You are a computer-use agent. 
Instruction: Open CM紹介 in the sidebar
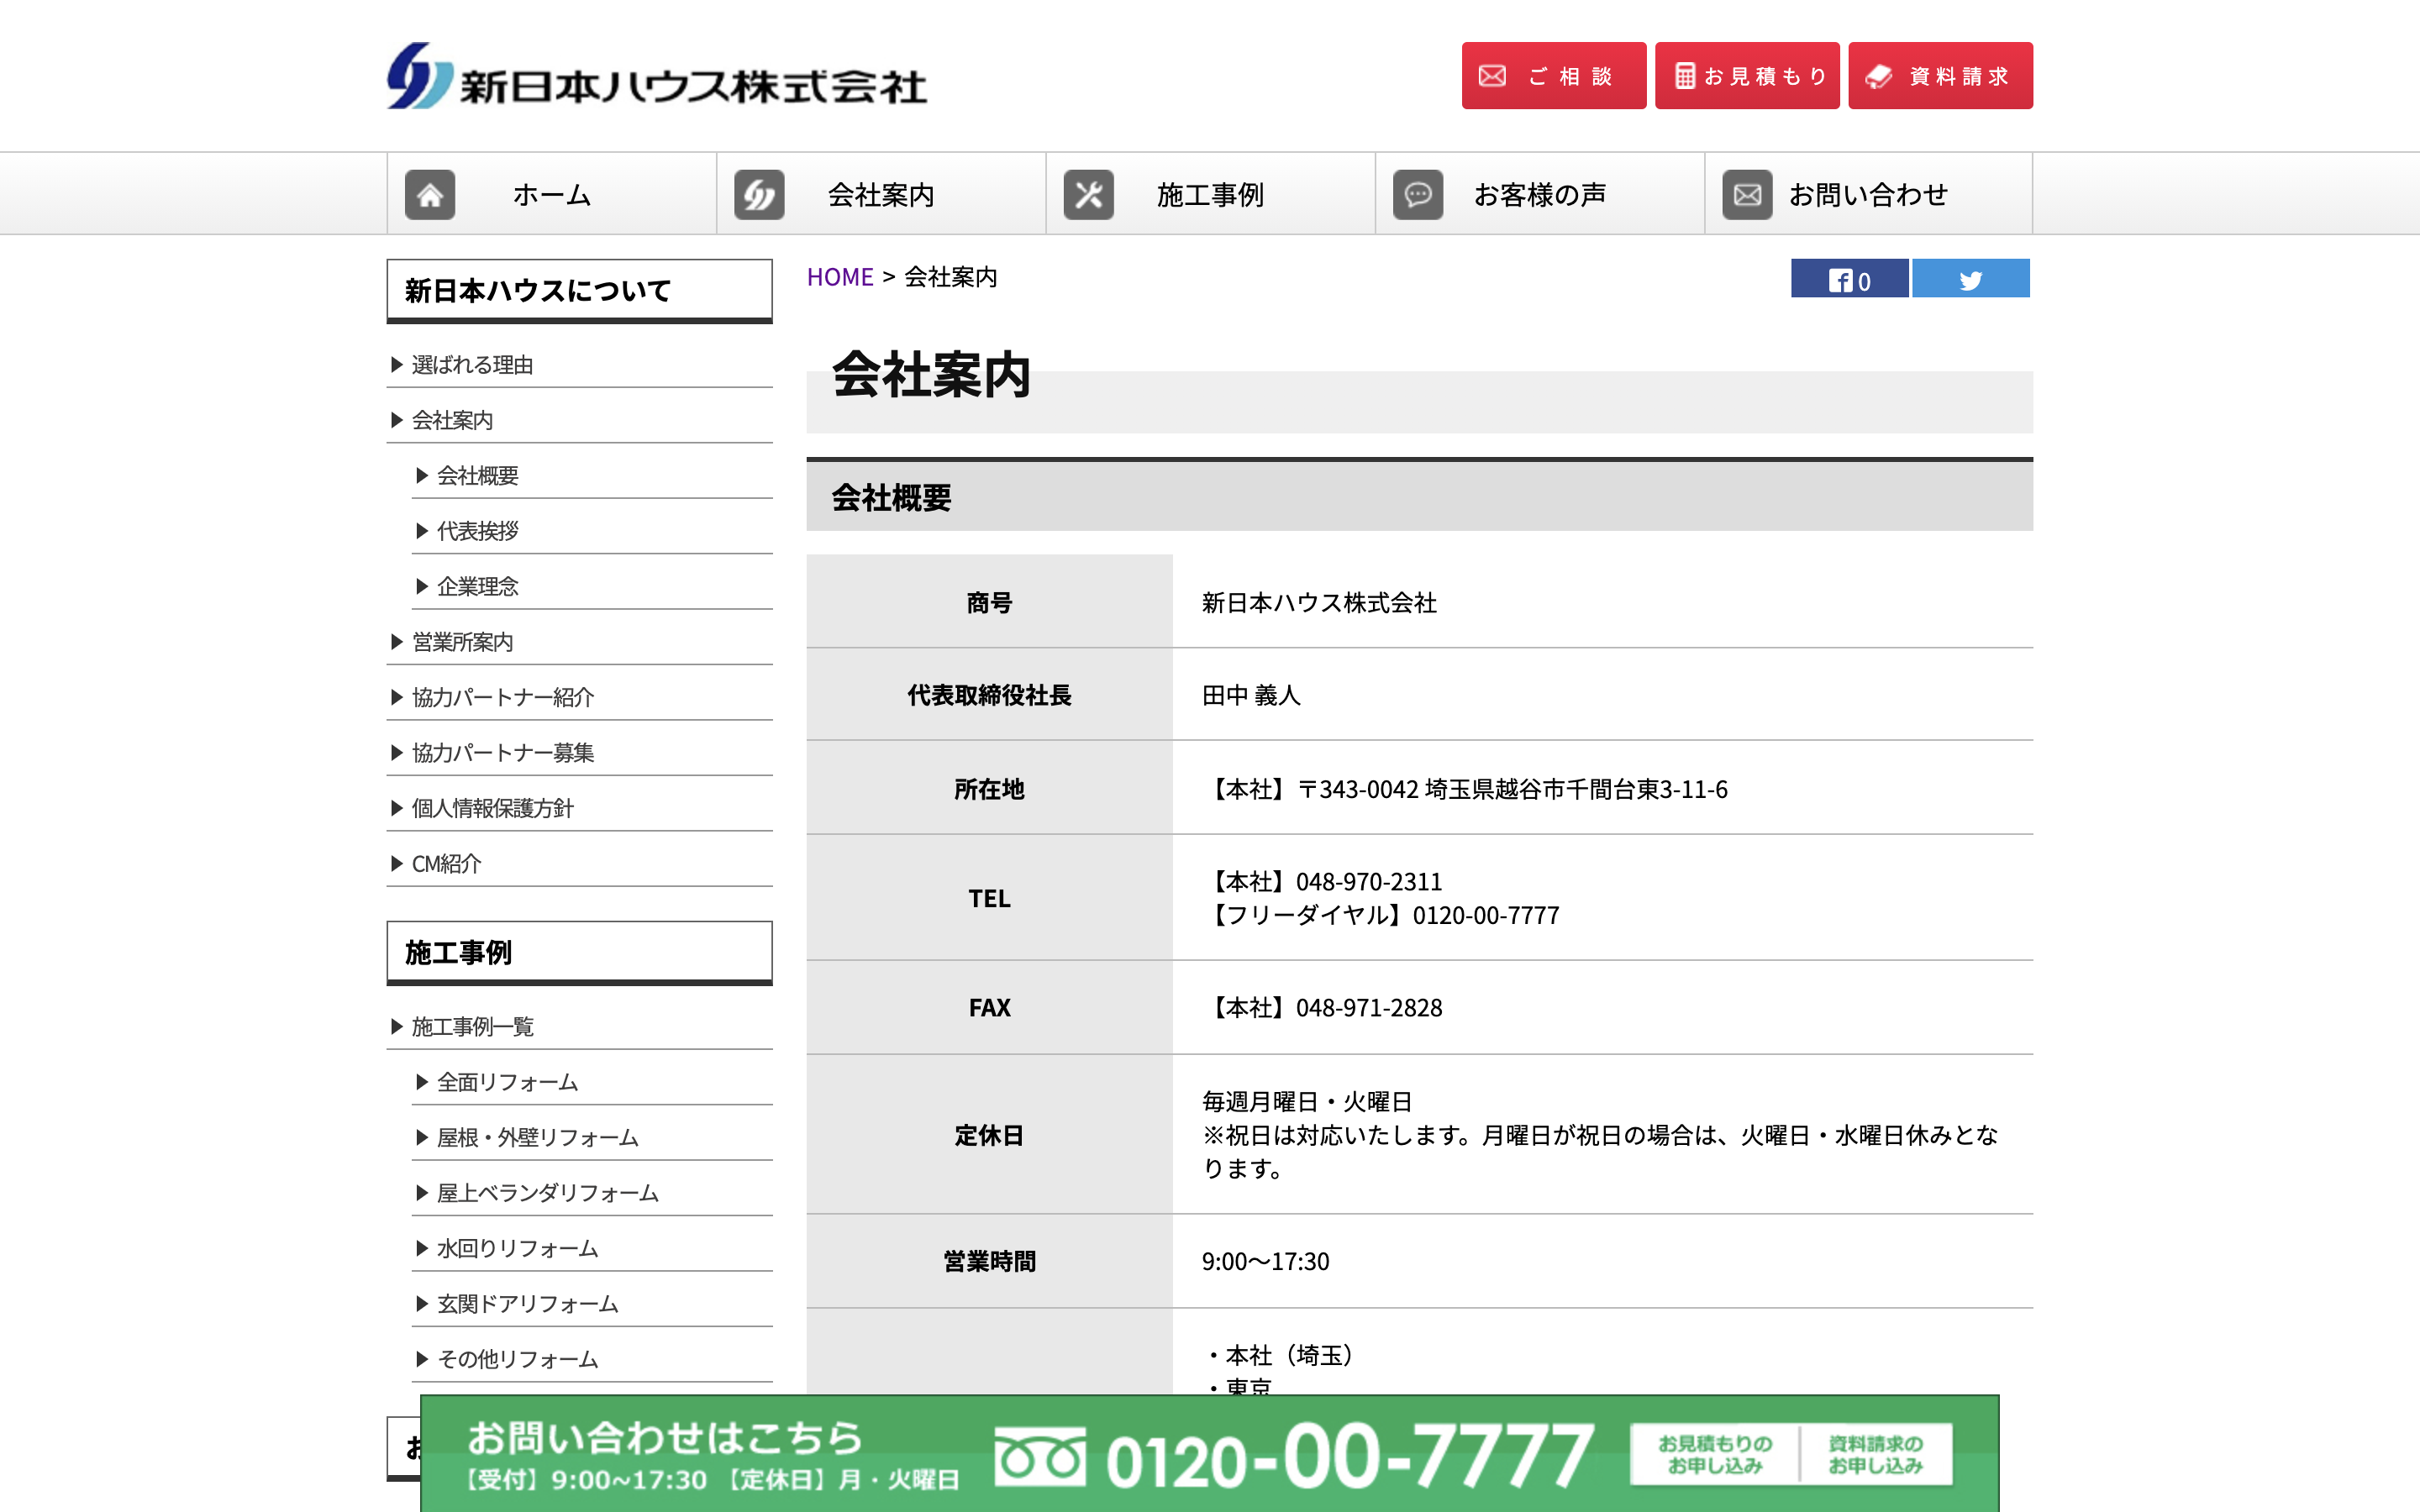point(446,863)
